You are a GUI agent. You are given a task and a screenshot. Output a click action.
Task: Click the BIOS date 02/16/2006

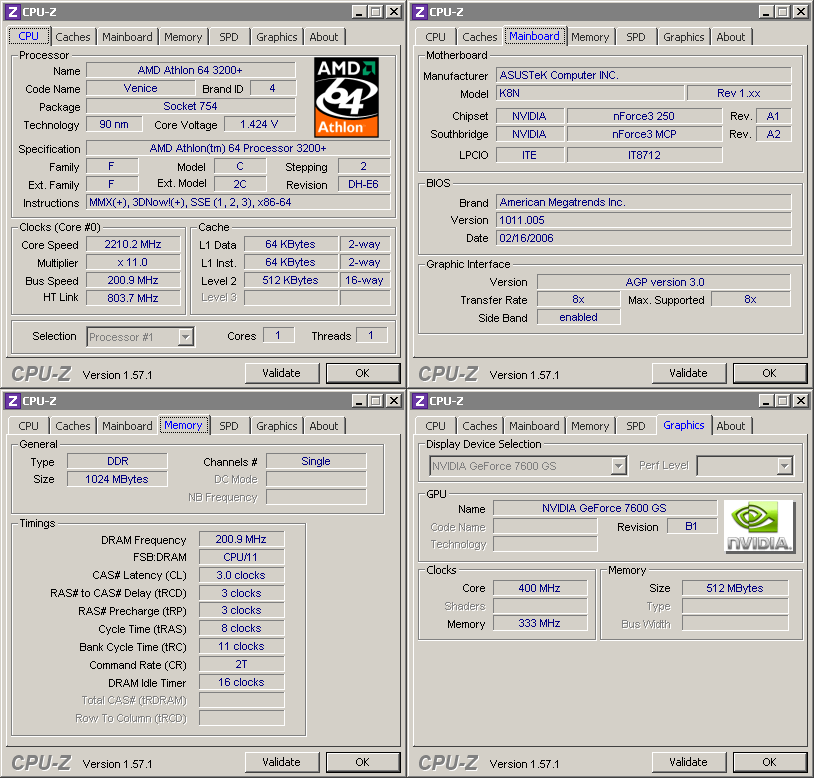click(643, 238)
